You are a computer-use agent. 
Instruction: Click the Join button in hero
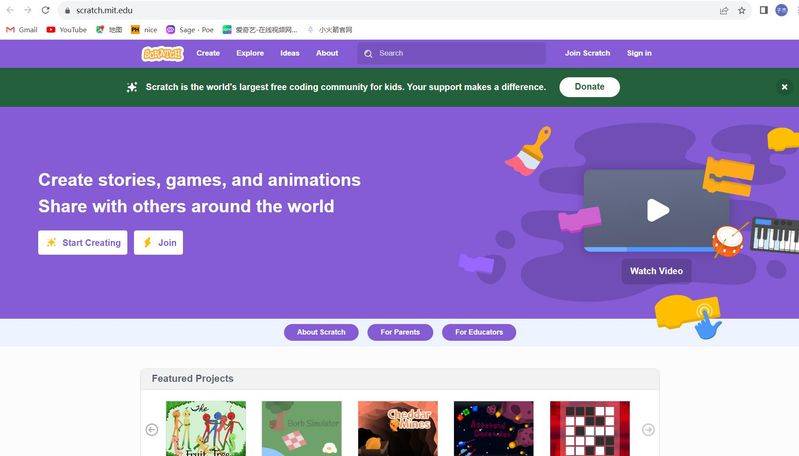(158, 243)
